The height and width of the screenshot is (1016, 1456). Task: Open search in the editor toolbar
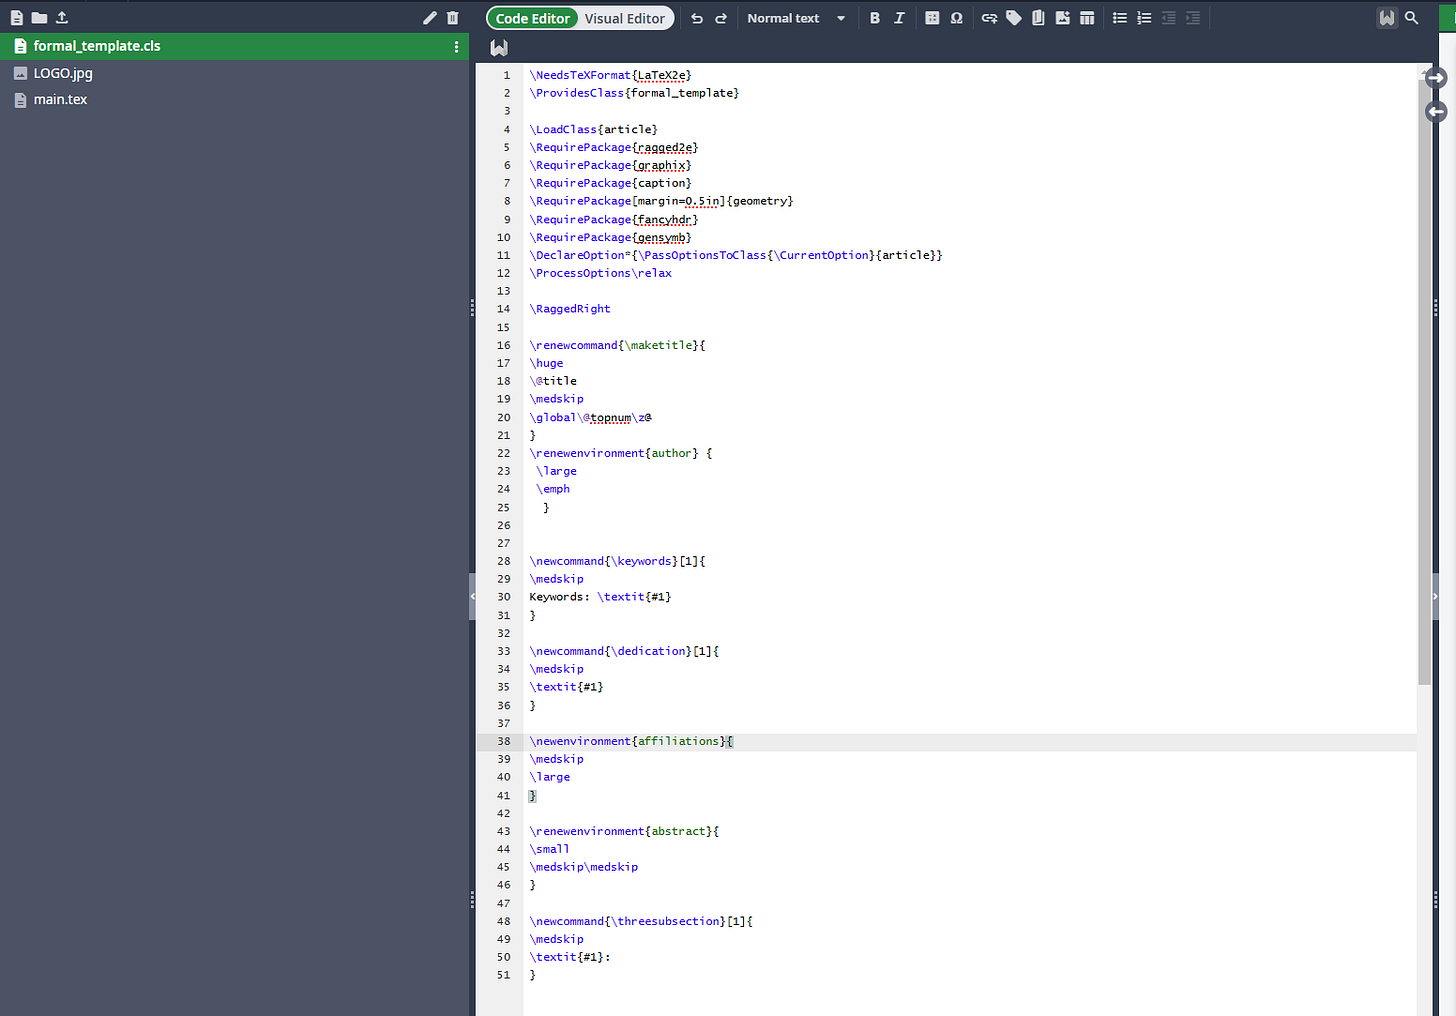click(1412, 18)
